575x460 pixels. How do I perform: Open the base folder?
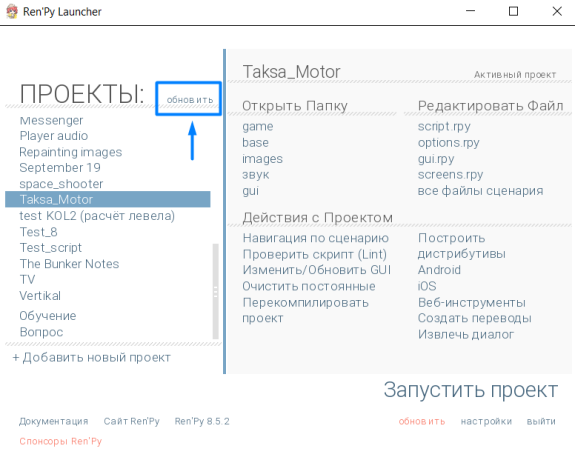[255, 142]
